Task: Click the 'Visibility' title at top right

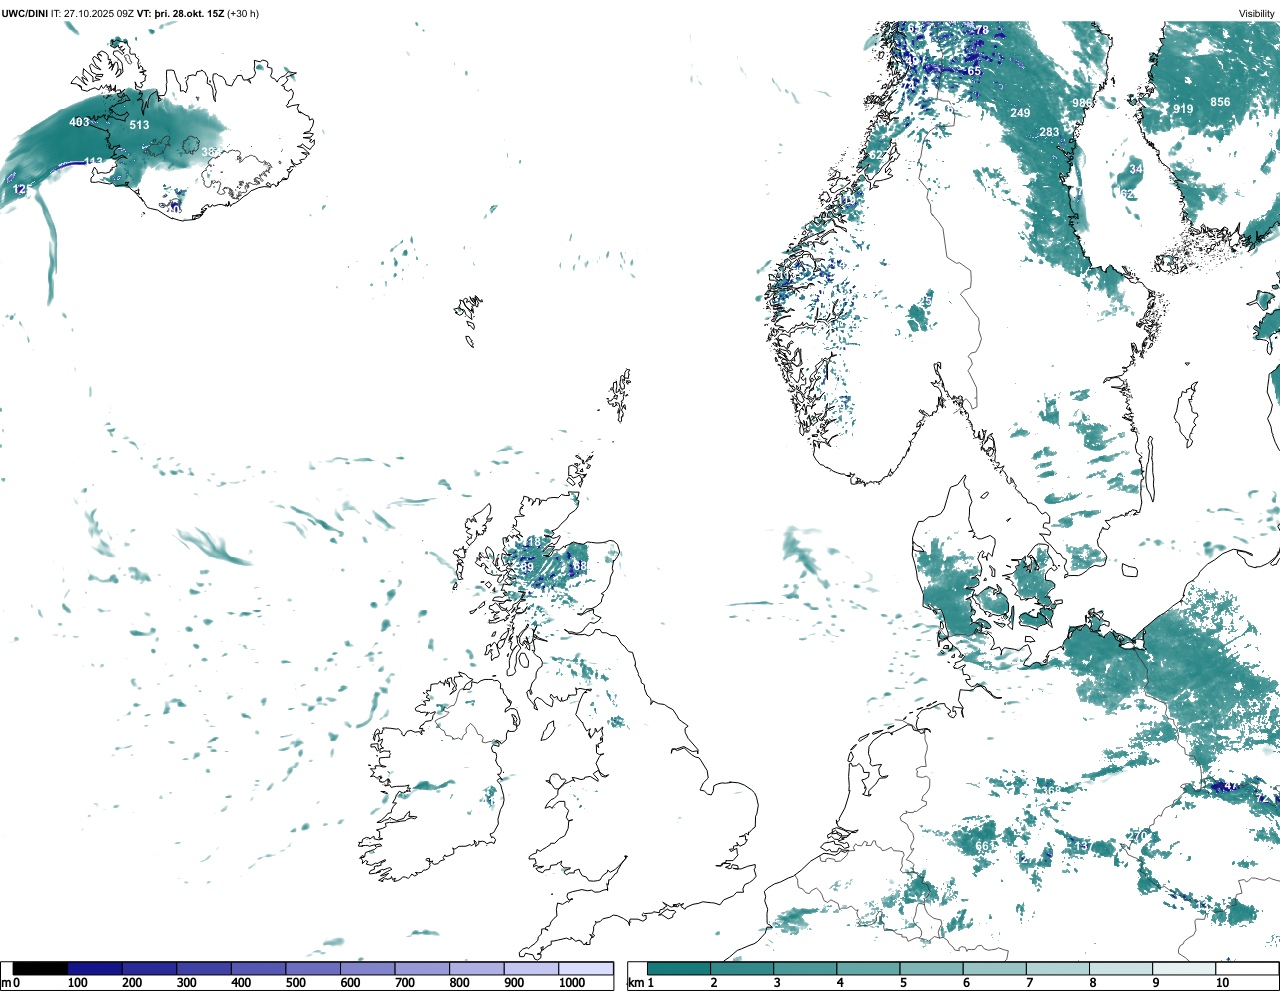Action: [x=1257, y=14]
